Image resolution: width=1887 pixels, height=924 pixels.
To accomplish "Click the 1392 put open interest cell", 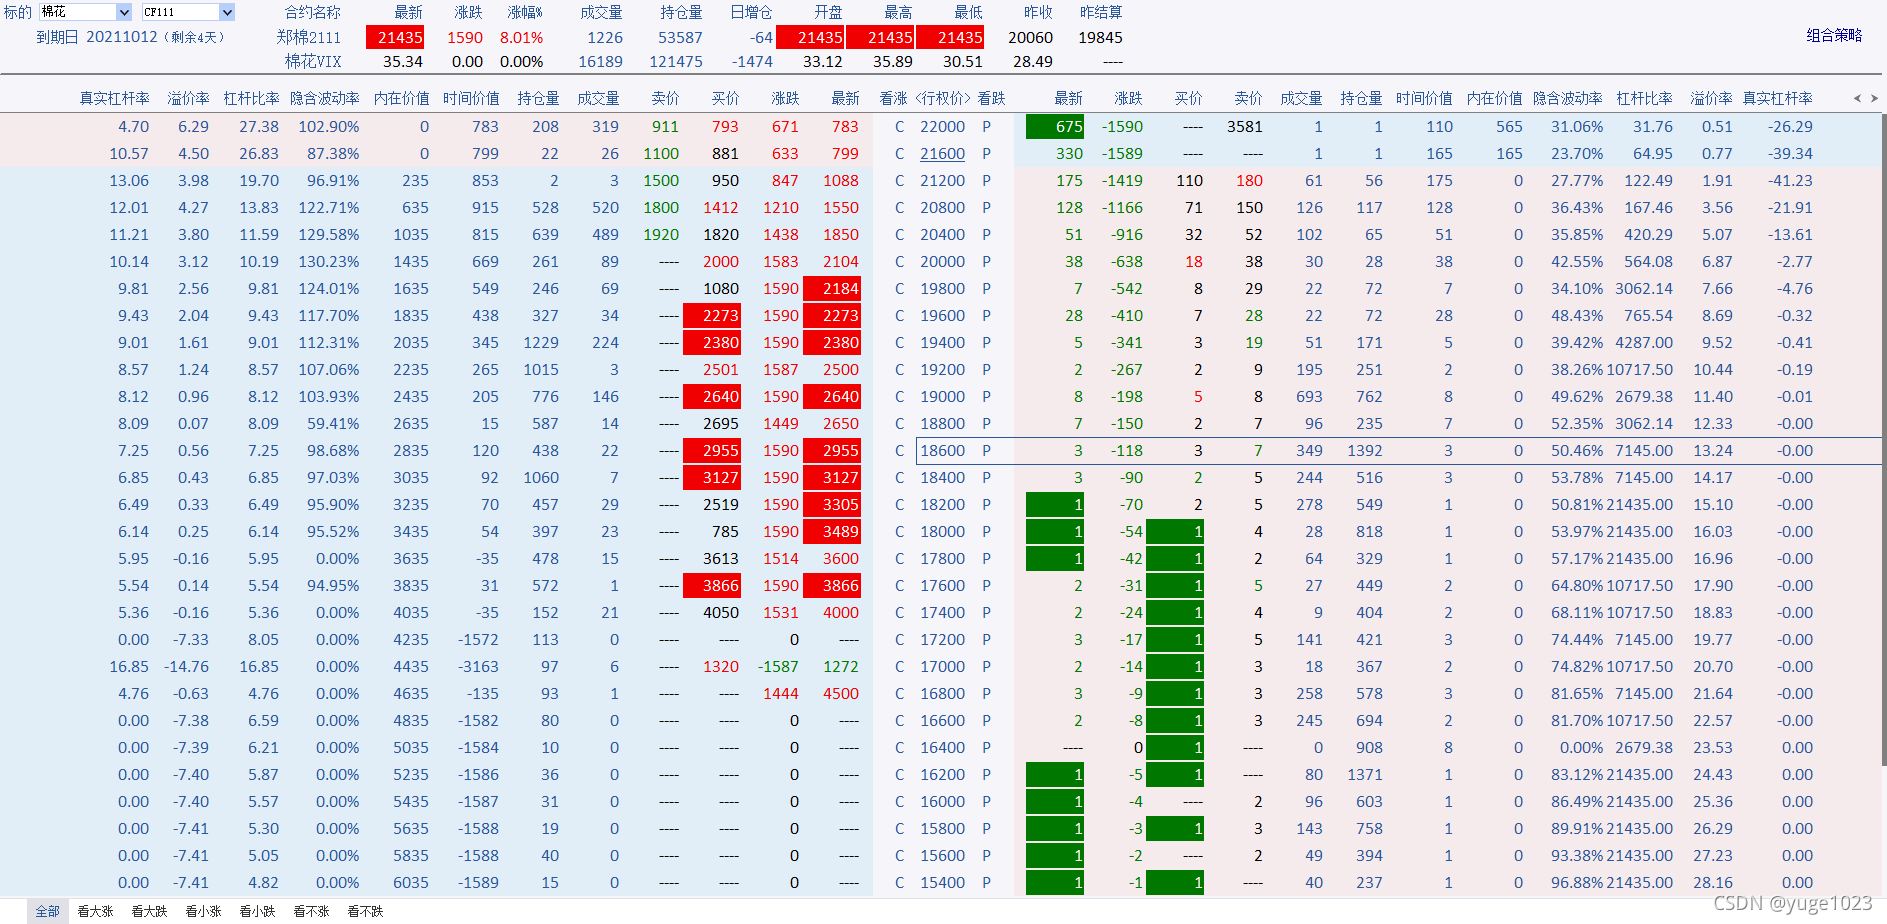I will (x=1365, y=451).
